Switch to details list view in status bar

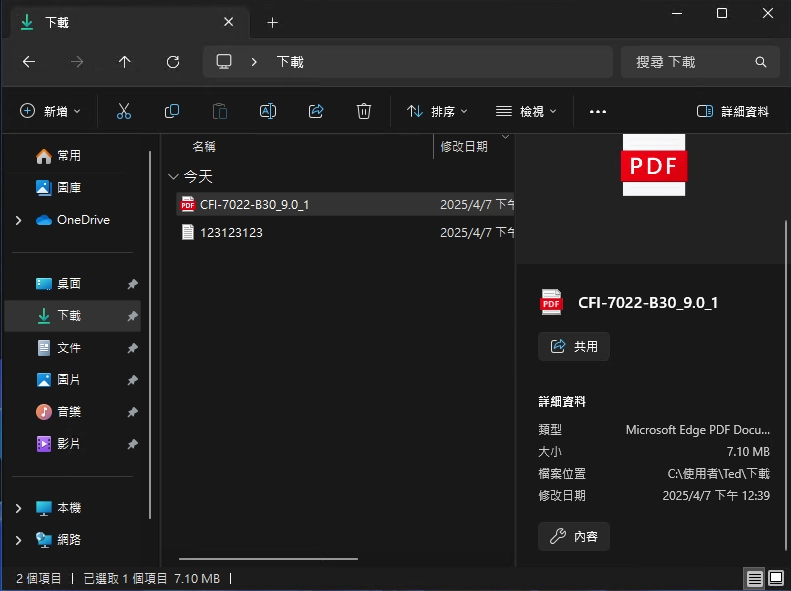pyautogui.click(x=755, y=578)
